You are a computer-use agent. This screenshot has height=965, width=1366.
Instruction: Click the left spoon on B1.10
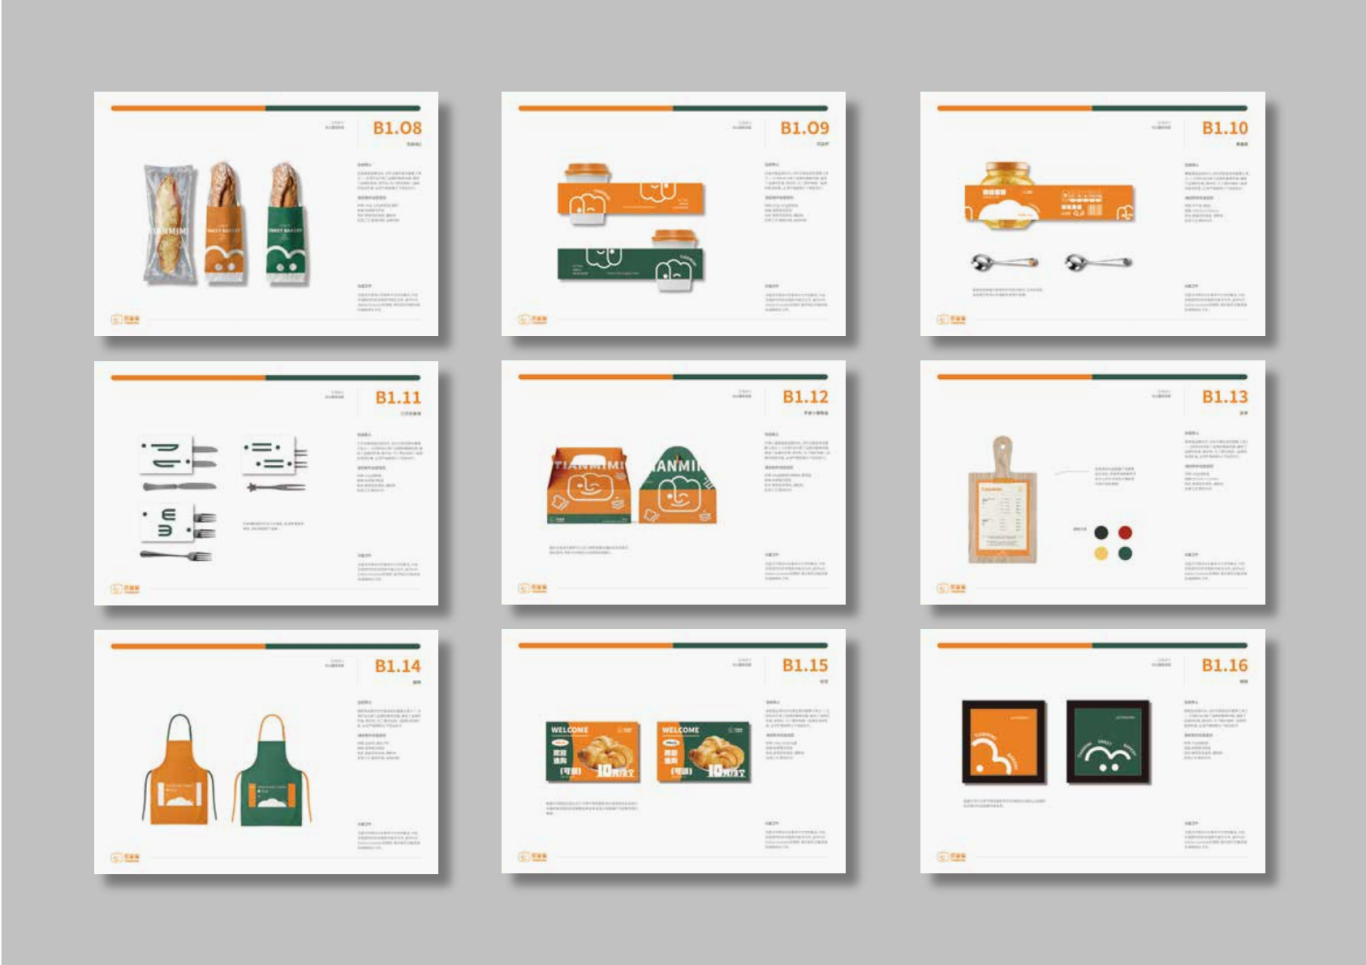click(x=1004, y=262)
